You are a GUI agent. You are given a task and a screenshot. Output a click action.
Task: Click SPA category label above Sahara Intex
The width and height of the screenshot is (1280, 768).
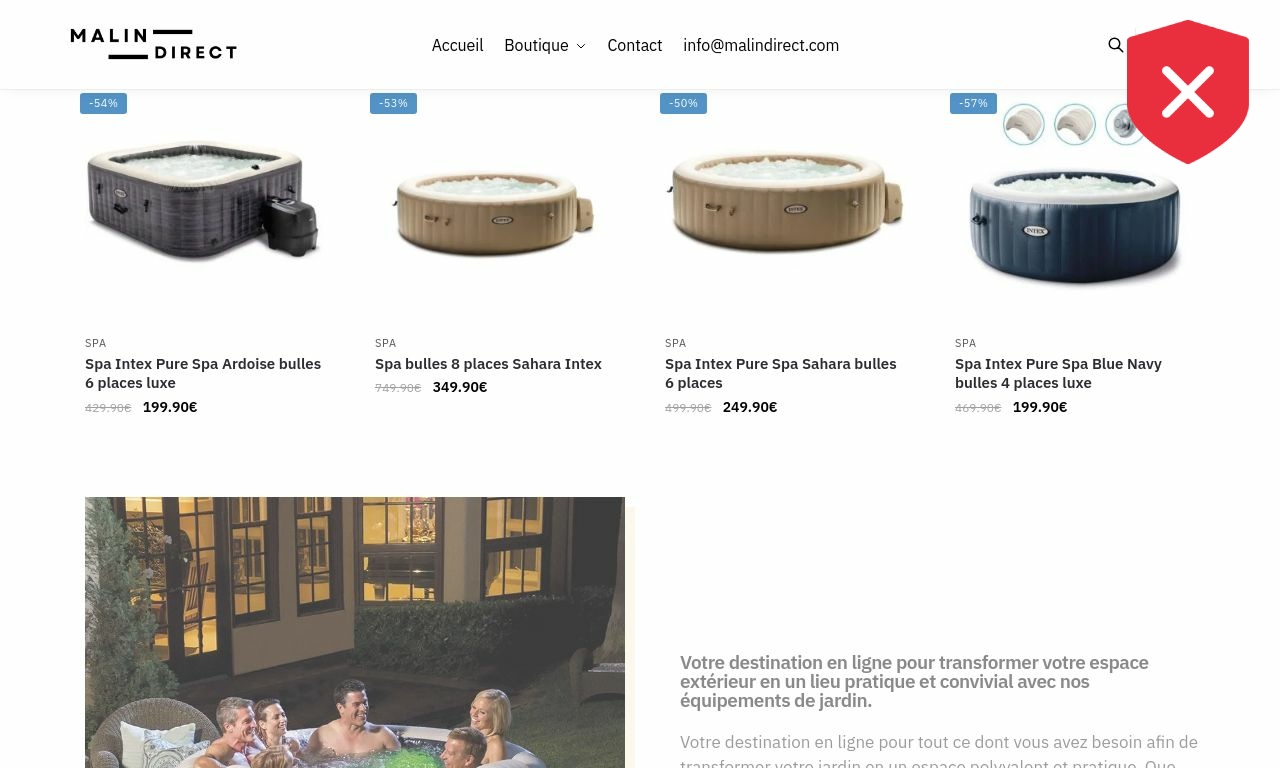pyautogui.click(x=385, y=343)
